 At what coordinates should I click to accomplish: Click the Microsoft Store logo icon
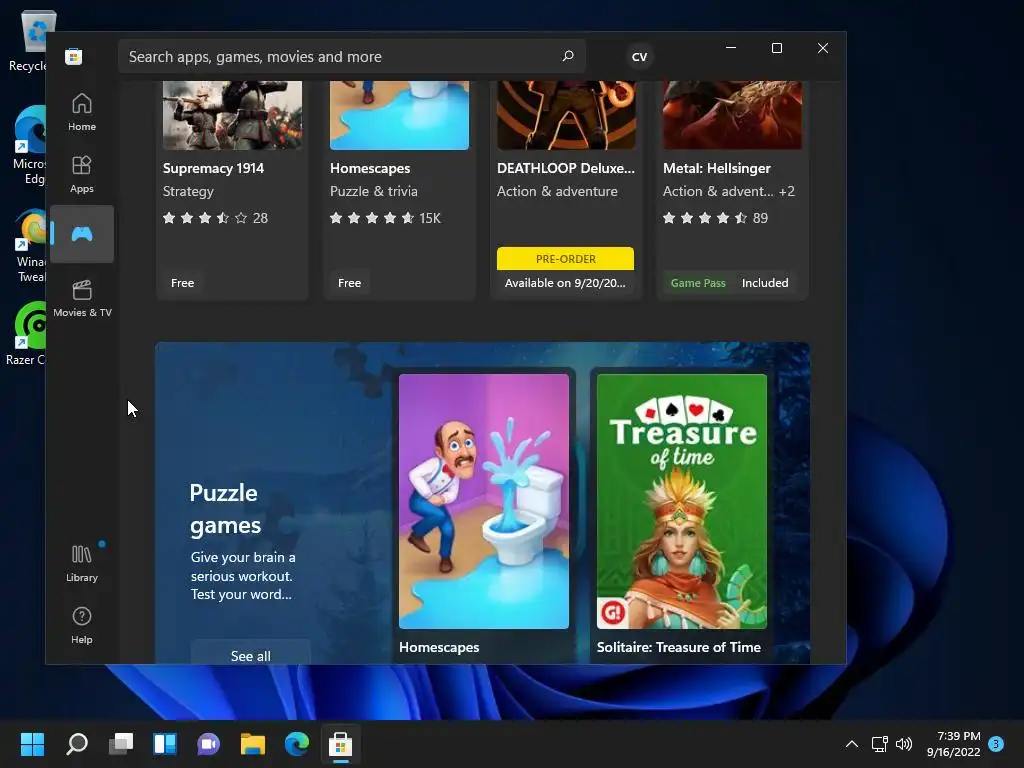pos(74,57)
